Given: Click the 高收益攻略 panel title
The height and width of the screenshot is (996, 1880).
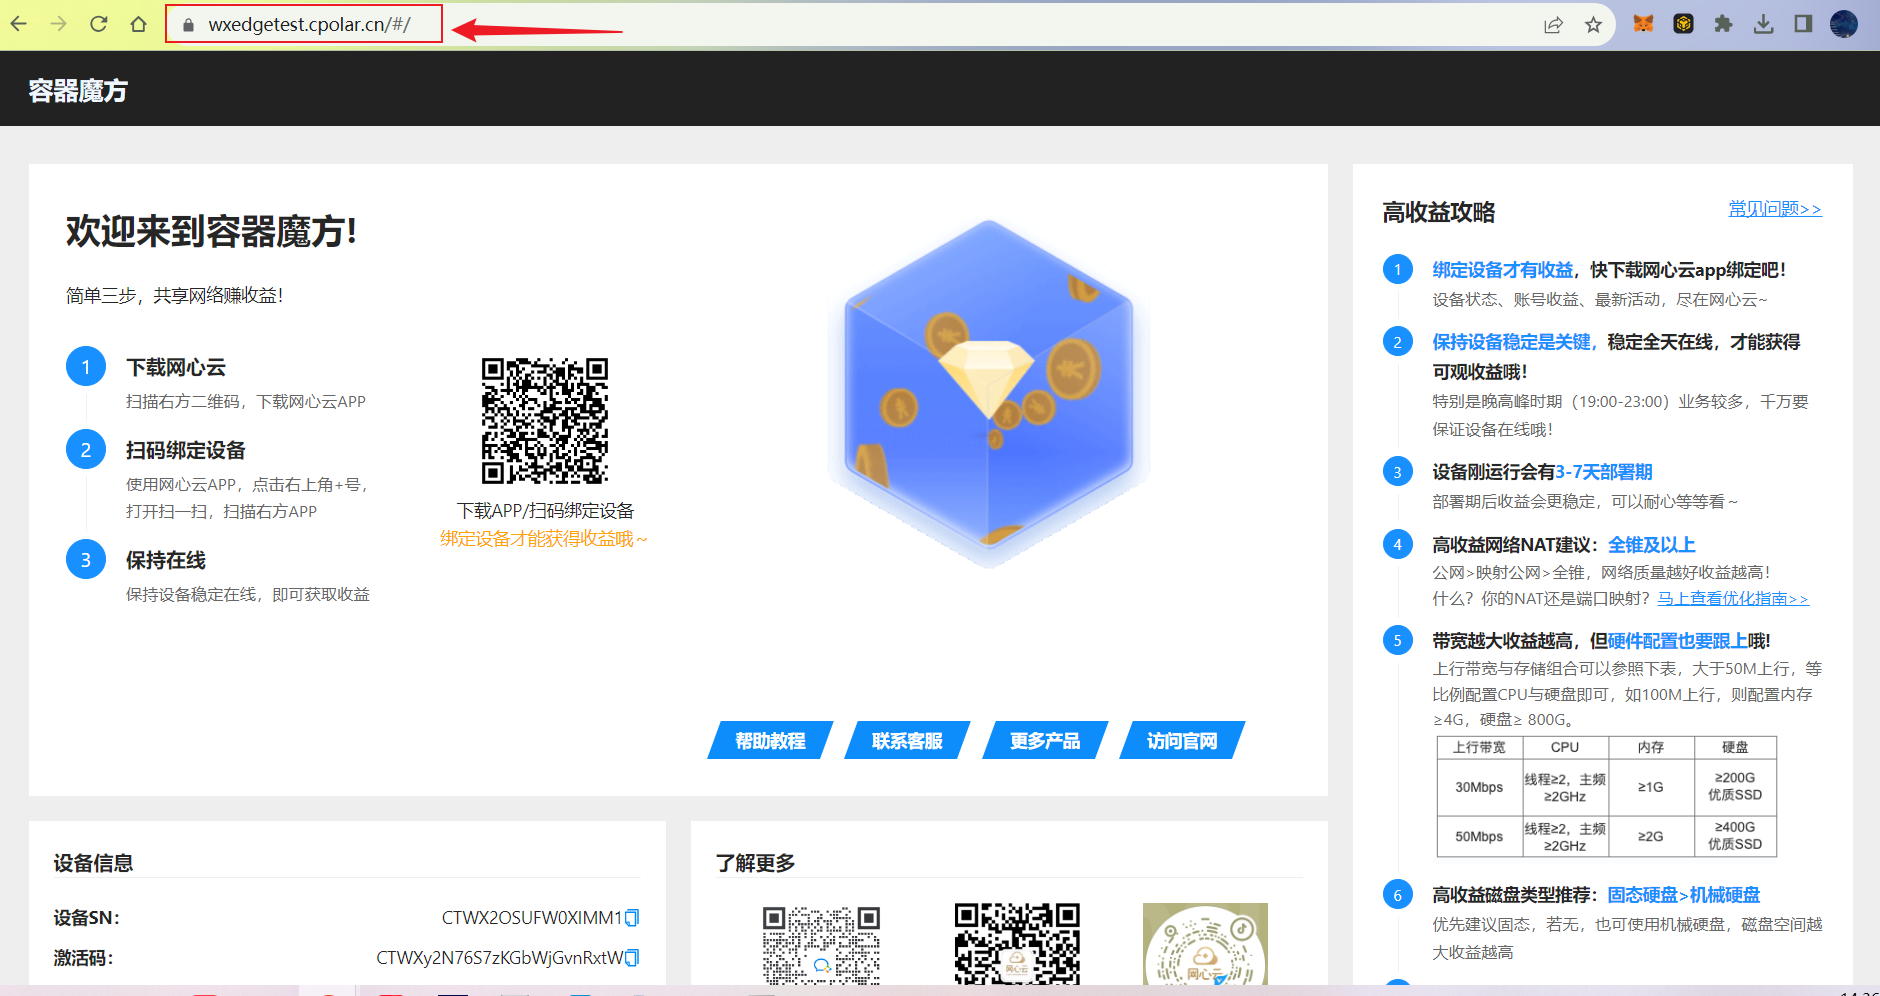Looking at the screenshot, I should [1439, 212].
